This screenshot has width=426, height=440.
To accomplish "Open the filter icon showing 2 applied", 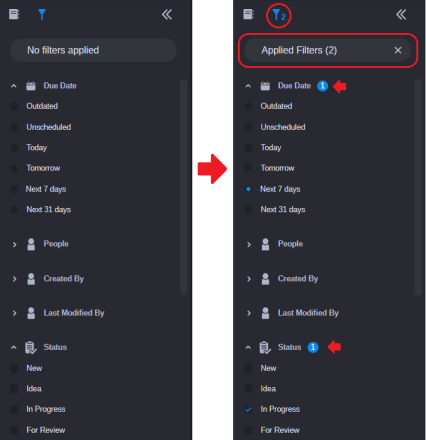I will pyautogui.click(x=279, y=15).
